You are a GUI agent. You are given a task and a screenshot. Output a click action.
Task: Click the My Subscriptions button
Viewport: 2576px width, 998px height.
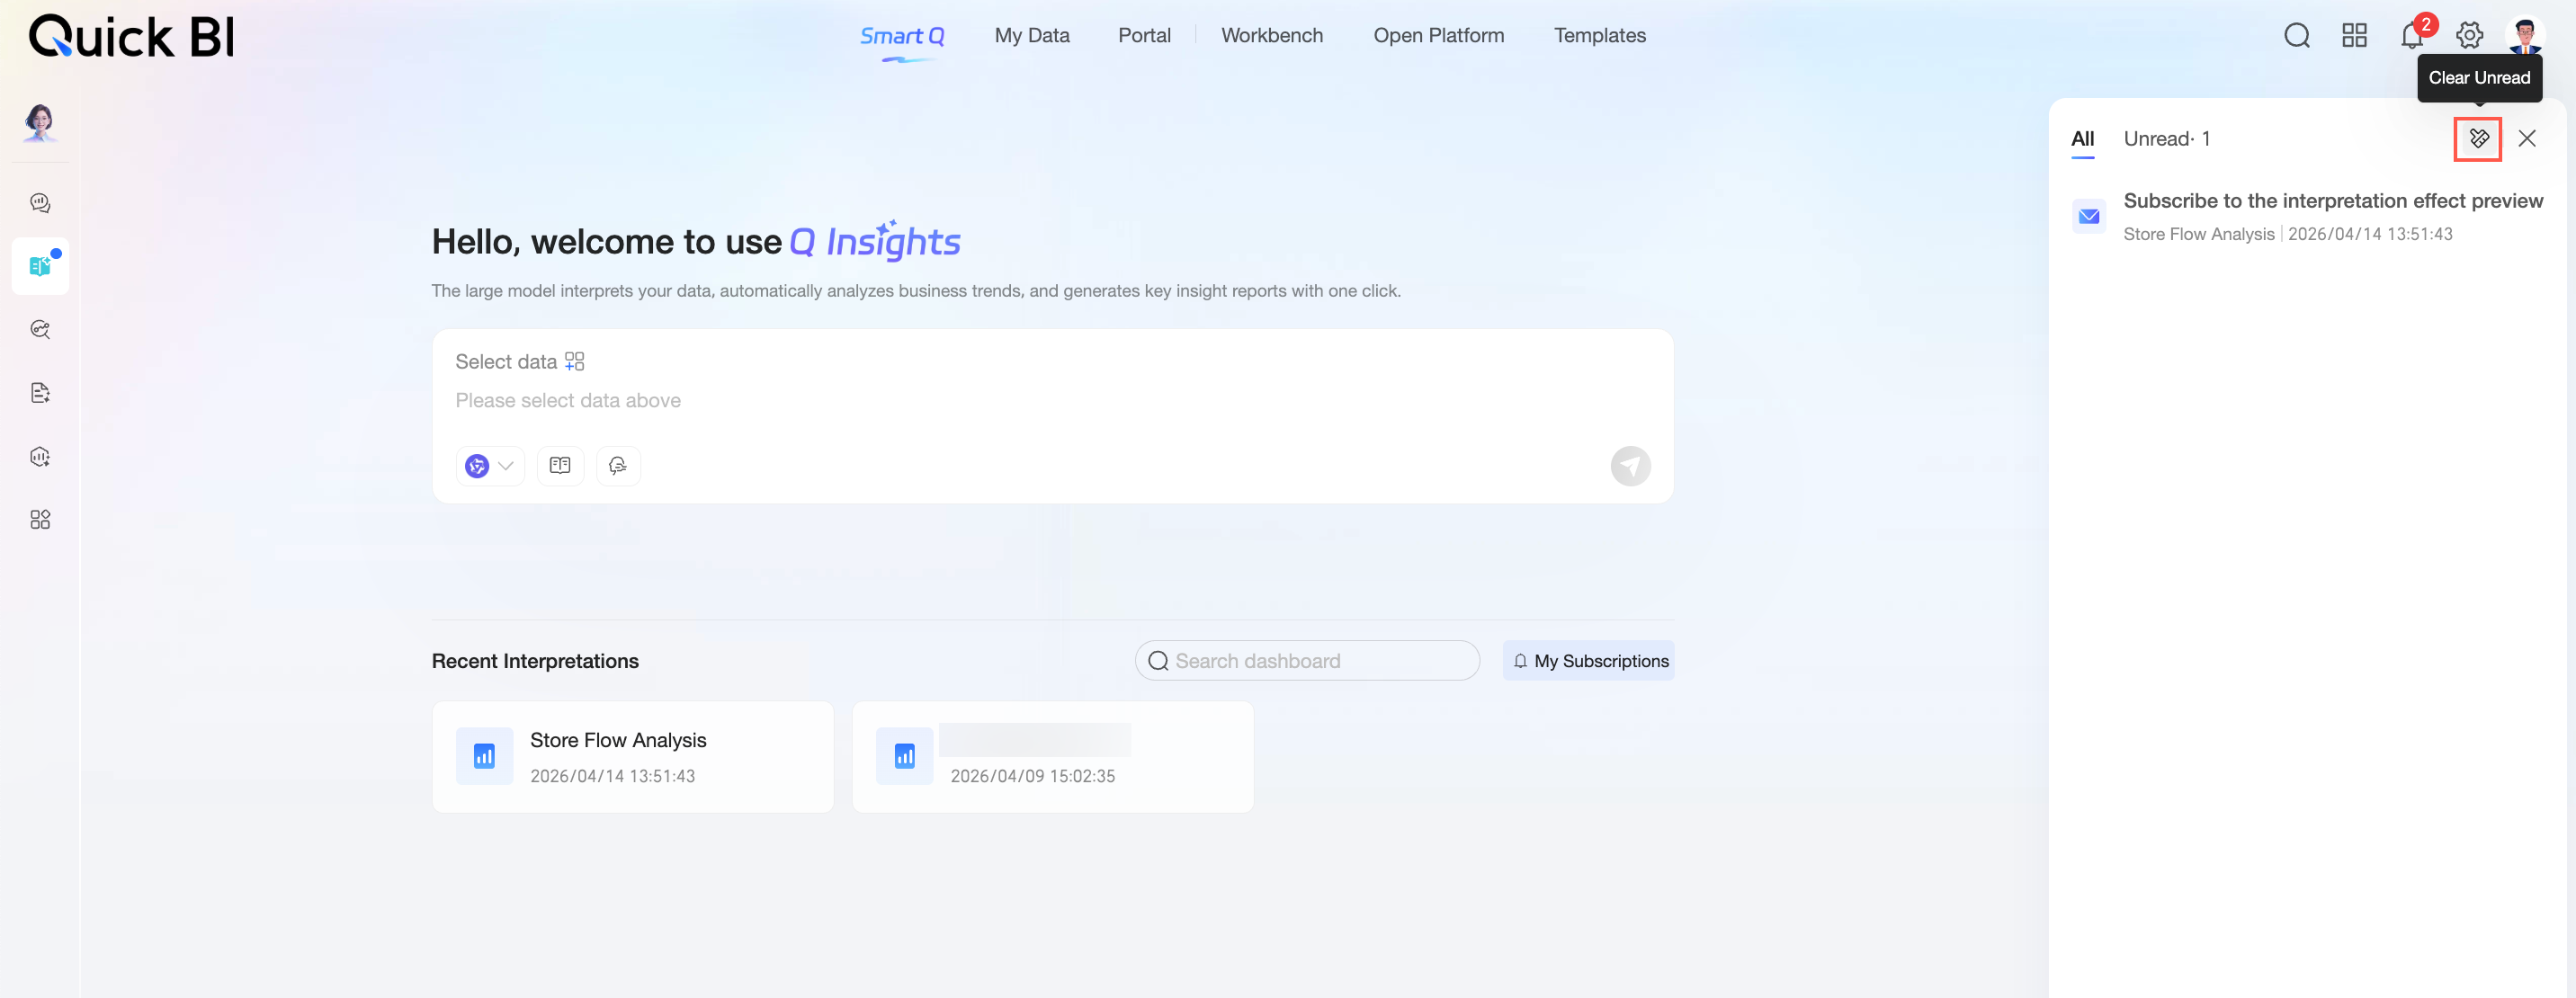tap(1589, 661)
